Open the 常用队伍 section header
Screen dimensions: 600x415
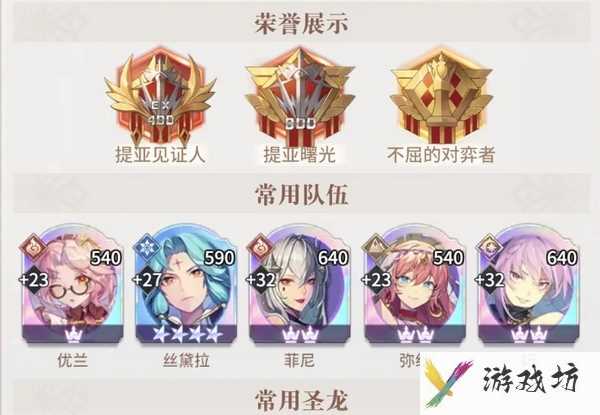pyautogui.click(x=301, y=194)
